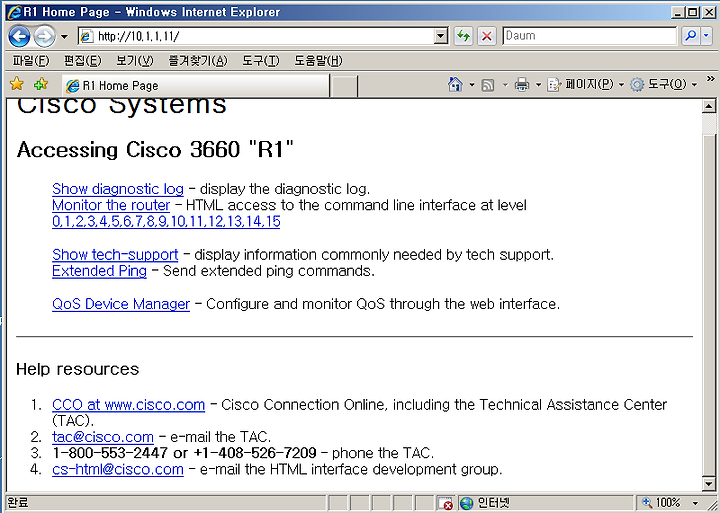This screenshot has height=513, width=720.
Task: Click the magnifier search button
Action: (x=690, y=36)
